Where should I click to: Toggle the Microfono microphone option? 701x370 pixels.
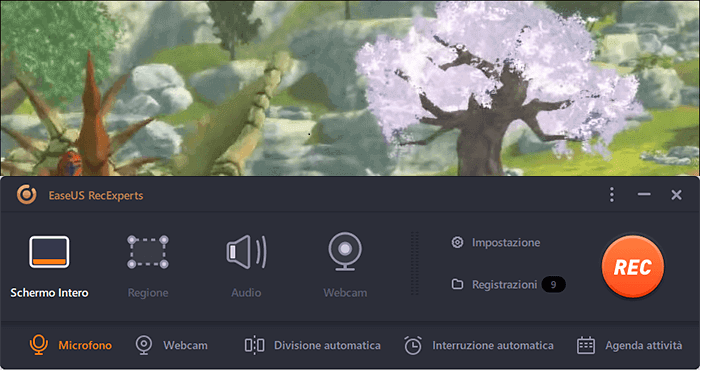coord(71,345)
